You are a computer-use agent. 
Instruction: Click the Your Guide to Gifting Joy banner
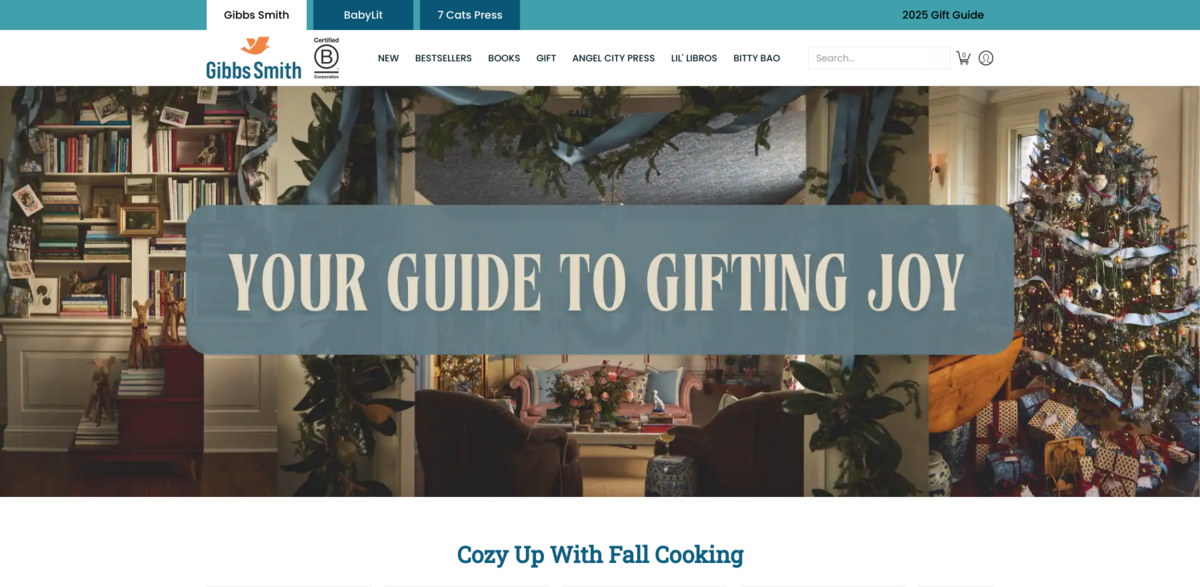(600, 280)
